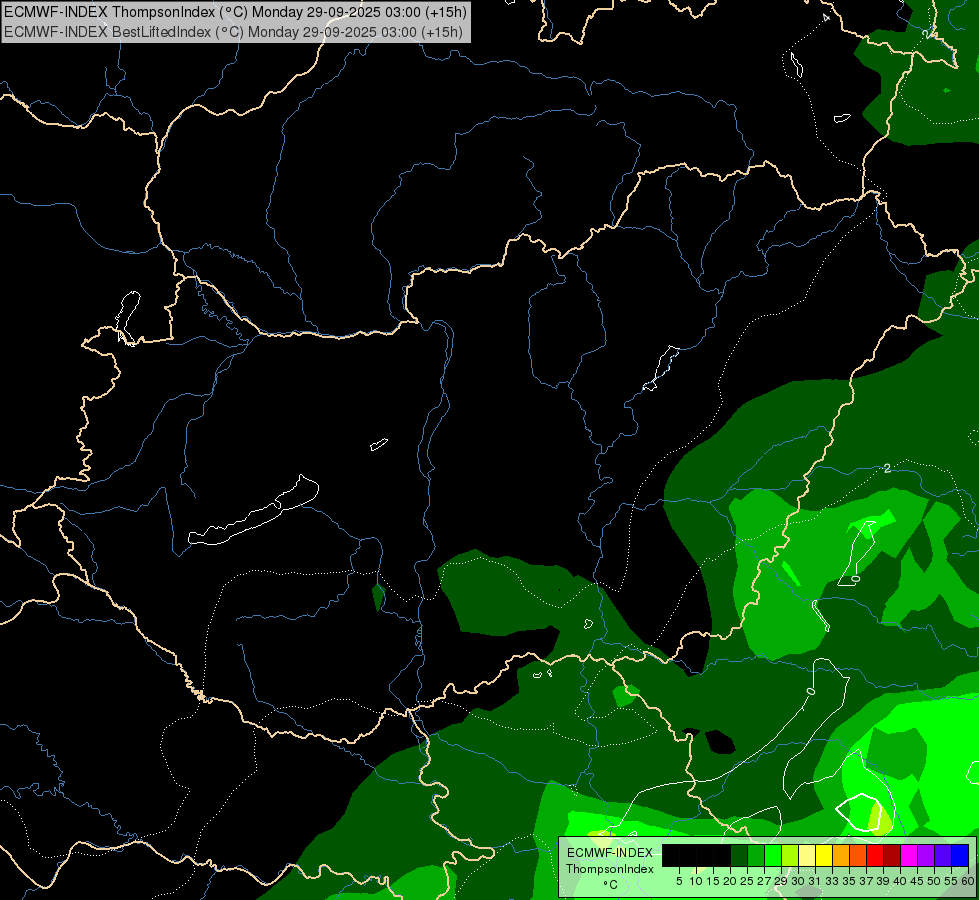Click the lime yellow-green legend swatch (29-30)
This screenshot has height=900, width=979.
pos(790,855)
